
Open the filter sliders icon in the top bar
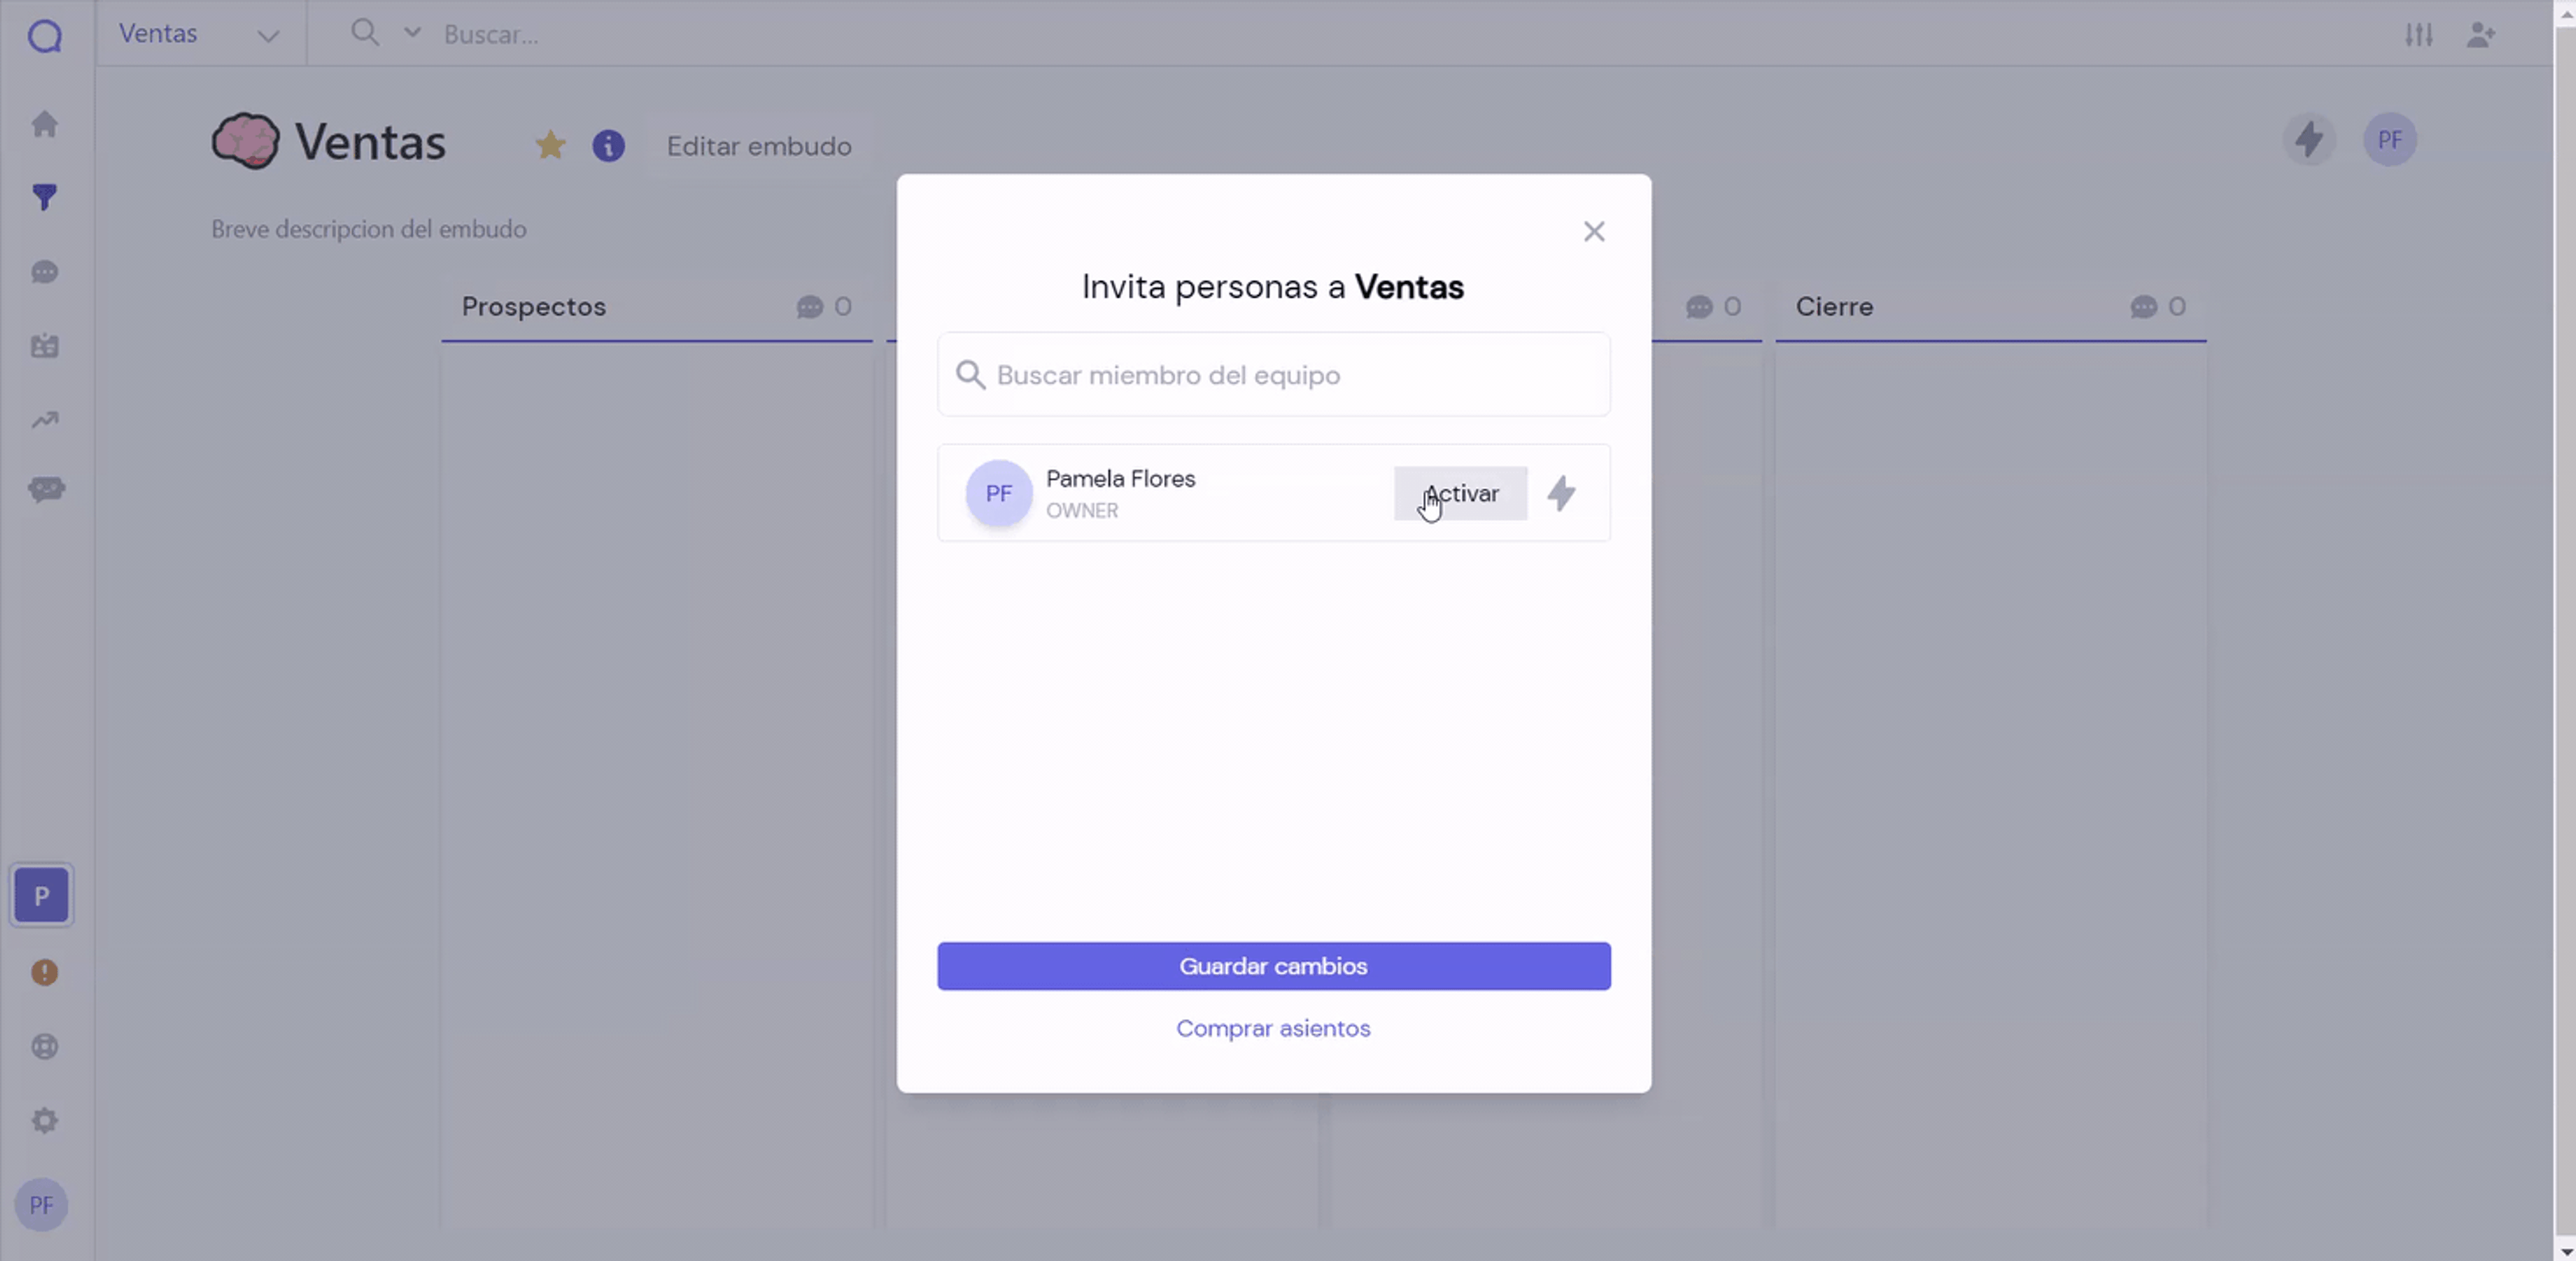coord(2419,34)
